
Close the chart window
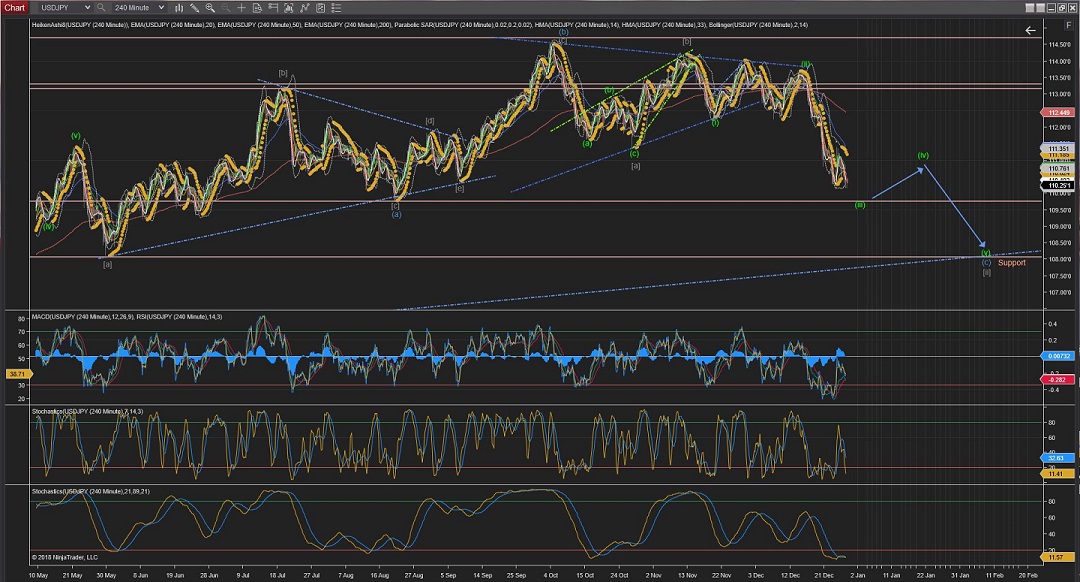click(1070, 8)
